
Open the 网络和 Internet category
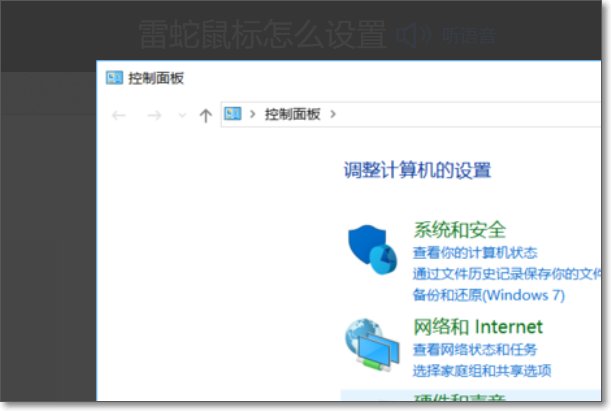point(478,326)
